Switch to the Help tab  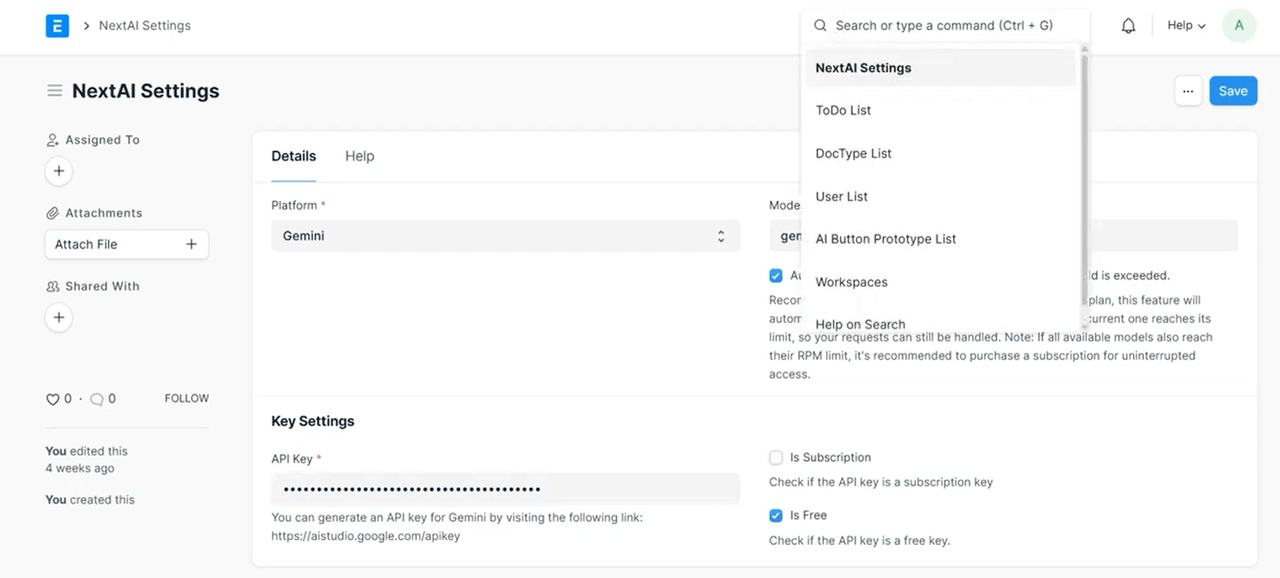point(359,156)
